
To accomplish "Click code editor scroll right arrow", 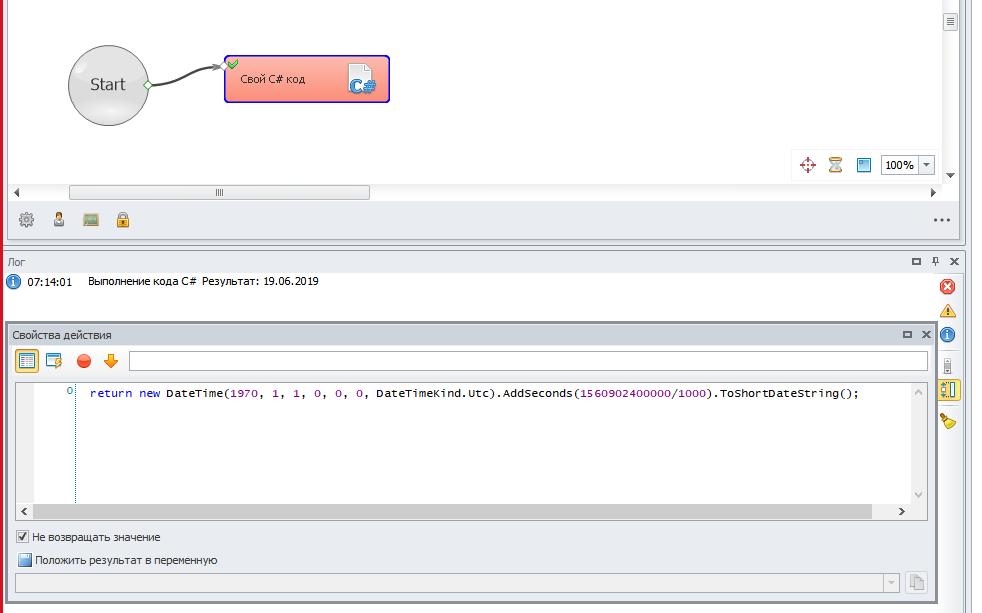I will point(902,512).
